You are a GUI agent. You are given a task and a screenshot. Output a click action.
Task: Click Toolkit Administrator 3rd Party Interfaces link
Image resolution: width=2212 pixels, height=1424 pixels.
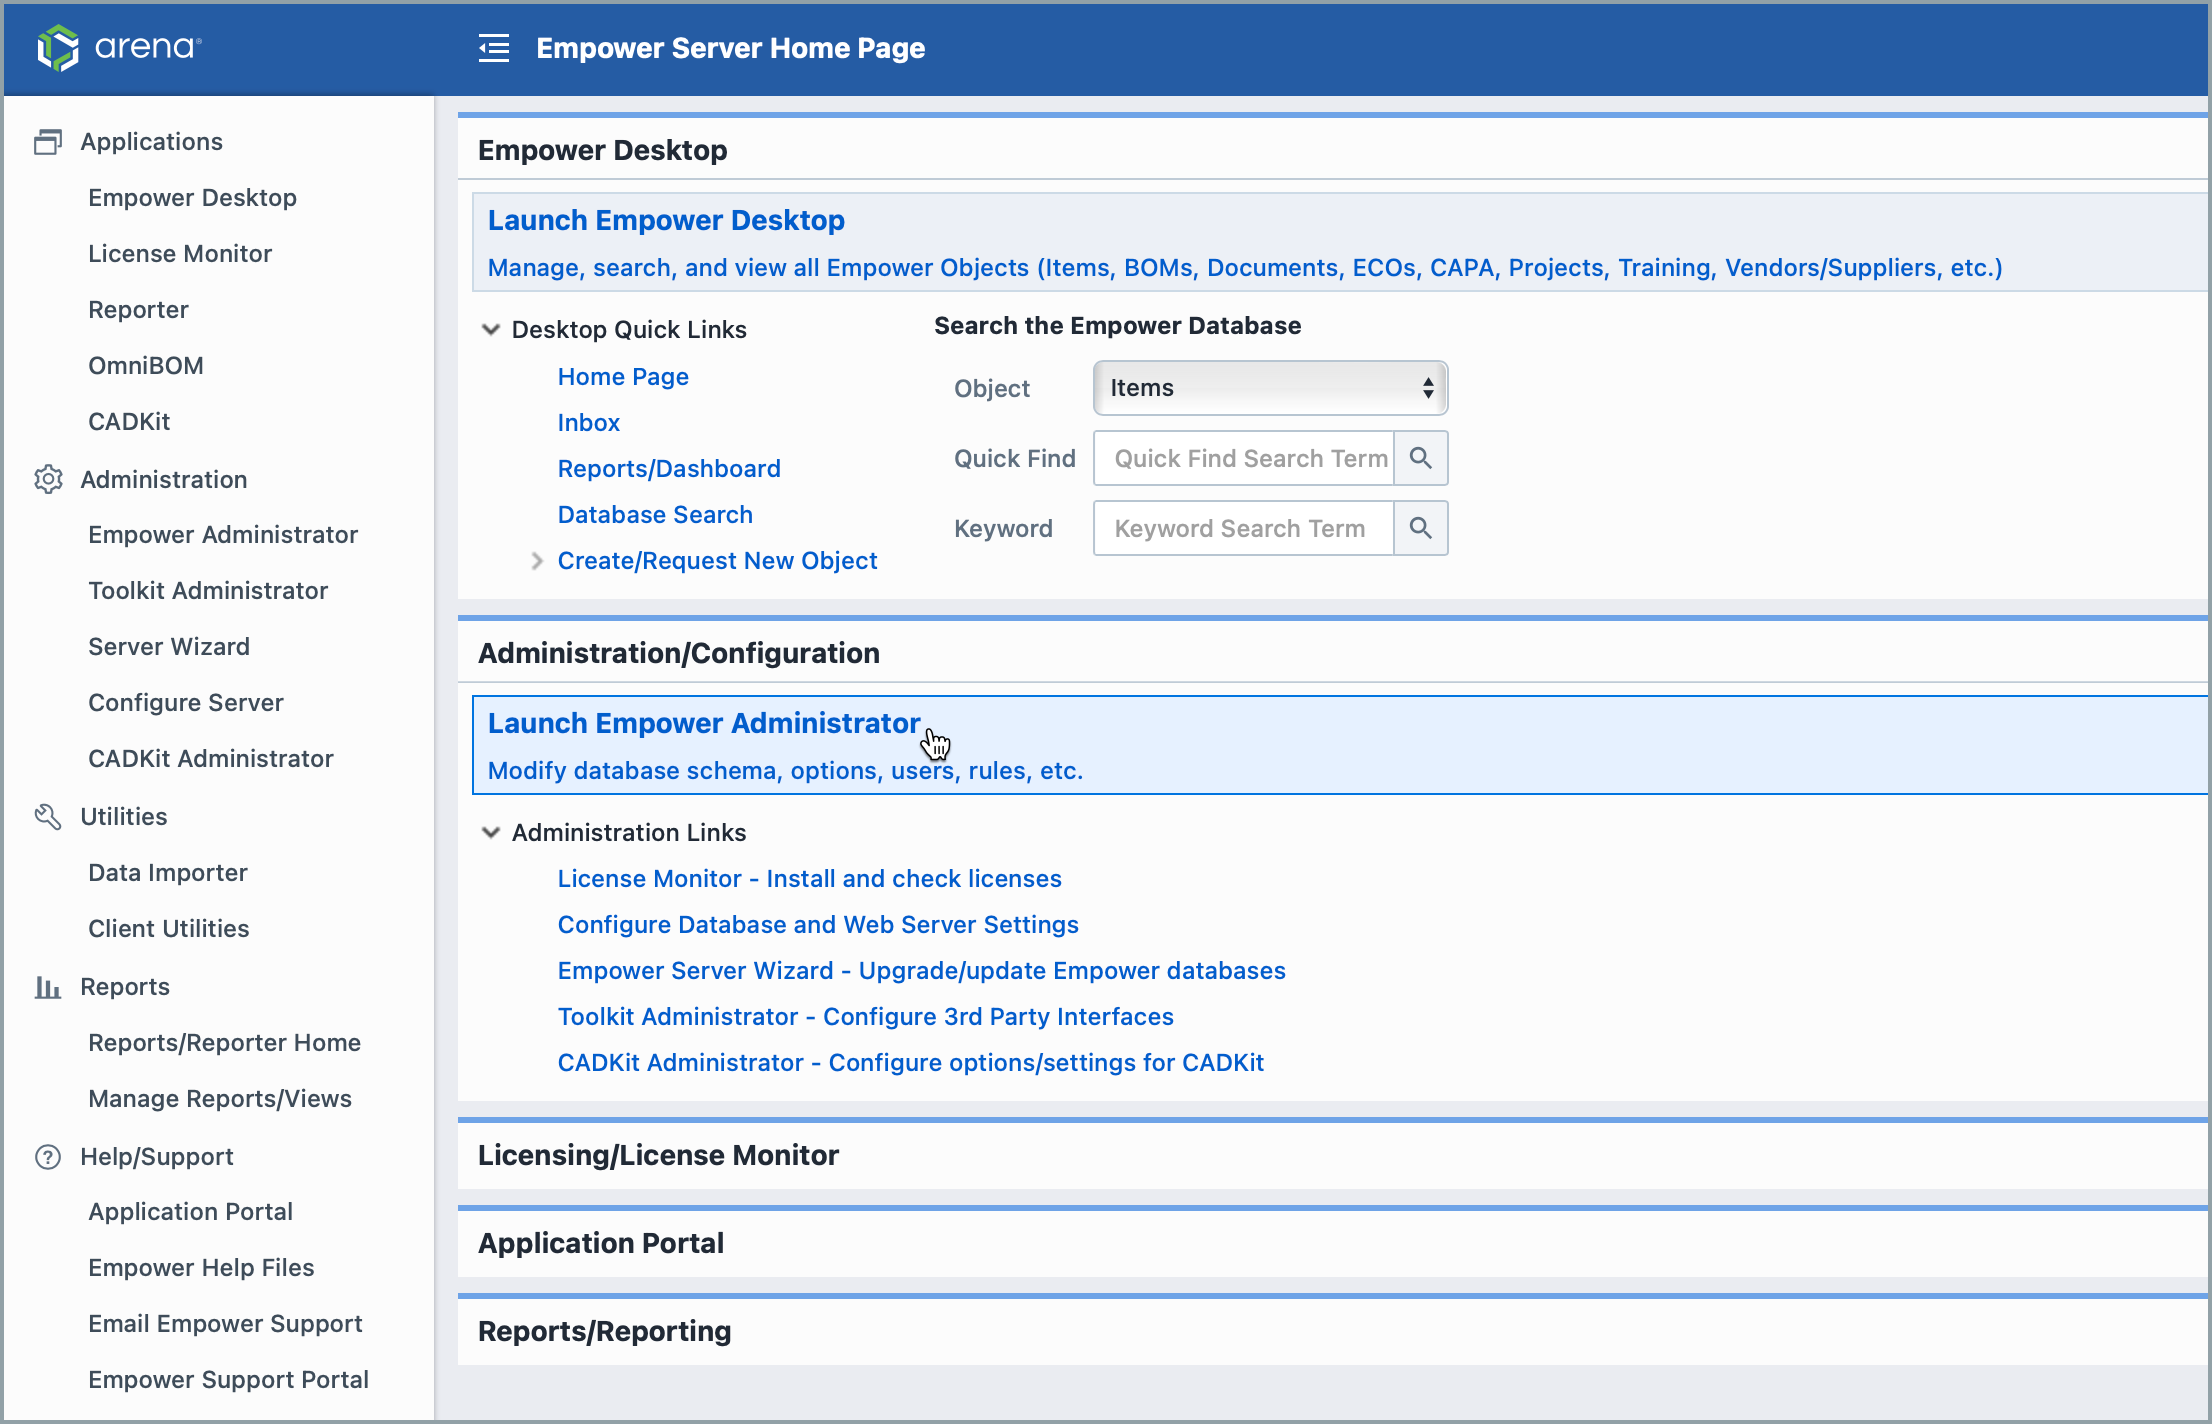pyautogui.click(x=866, y=1017)
